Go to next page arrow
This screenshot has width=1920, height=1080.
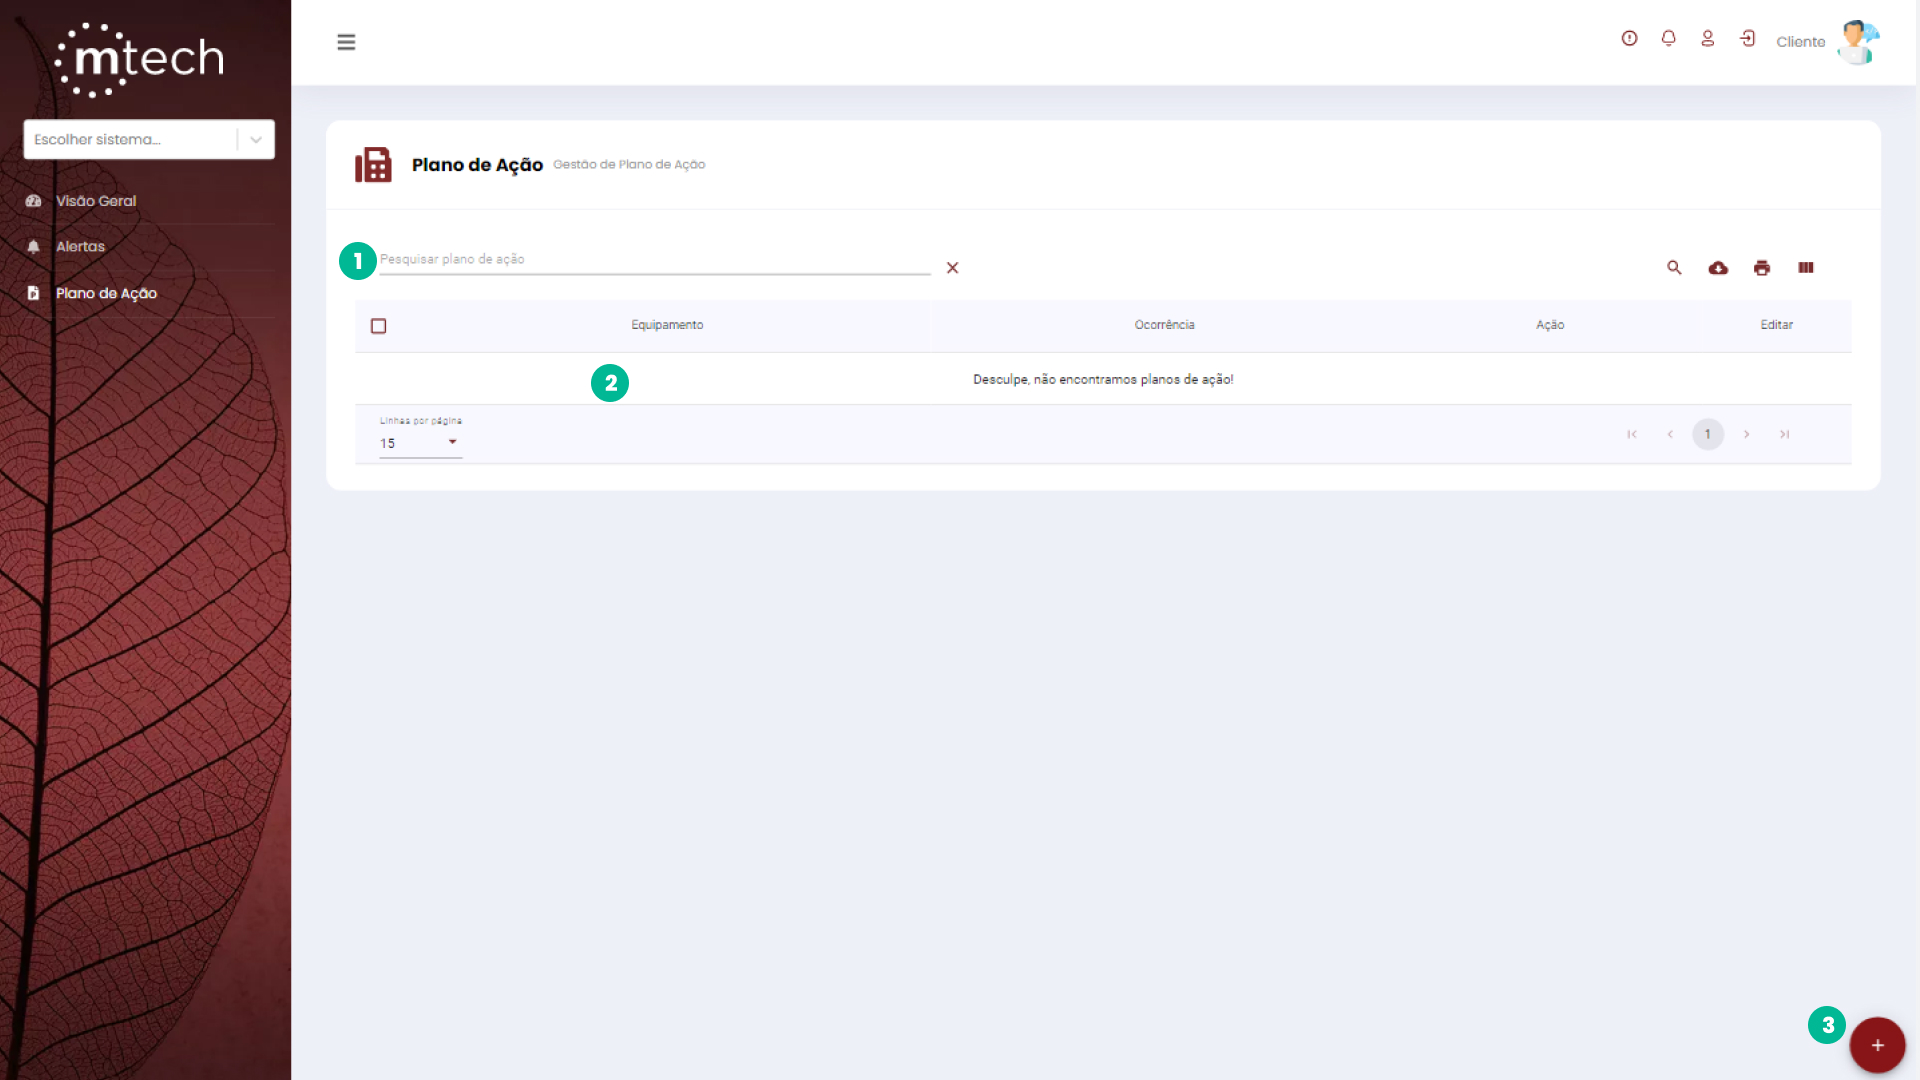pyautogui.click(x=1746, y=434)
